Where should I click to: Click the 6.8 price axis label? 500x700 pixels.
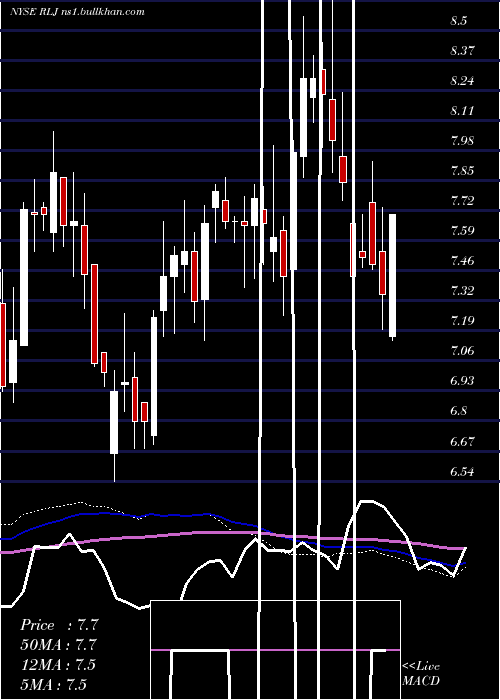pyautogui.click(x=458, y=411)
